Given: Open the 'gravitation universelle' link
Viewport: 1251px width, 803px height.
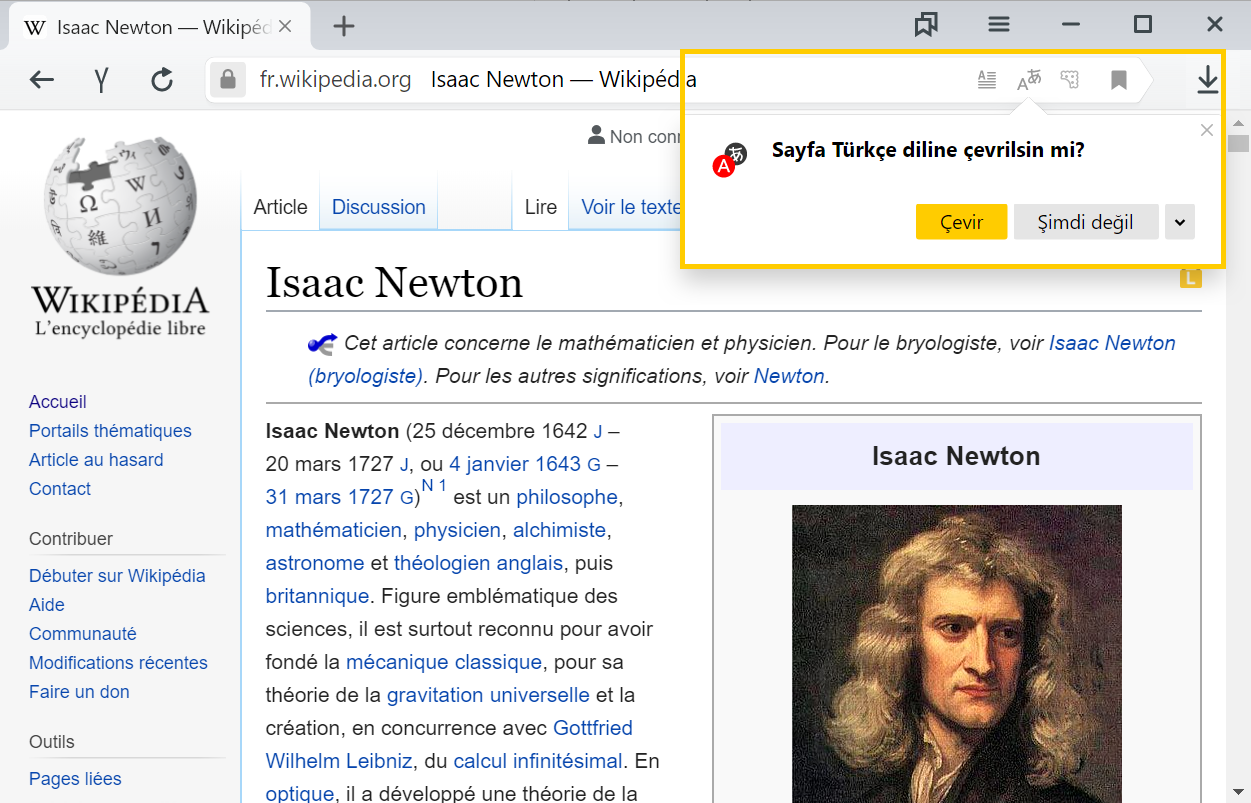Looking at the screenshot, I should 488,695.
